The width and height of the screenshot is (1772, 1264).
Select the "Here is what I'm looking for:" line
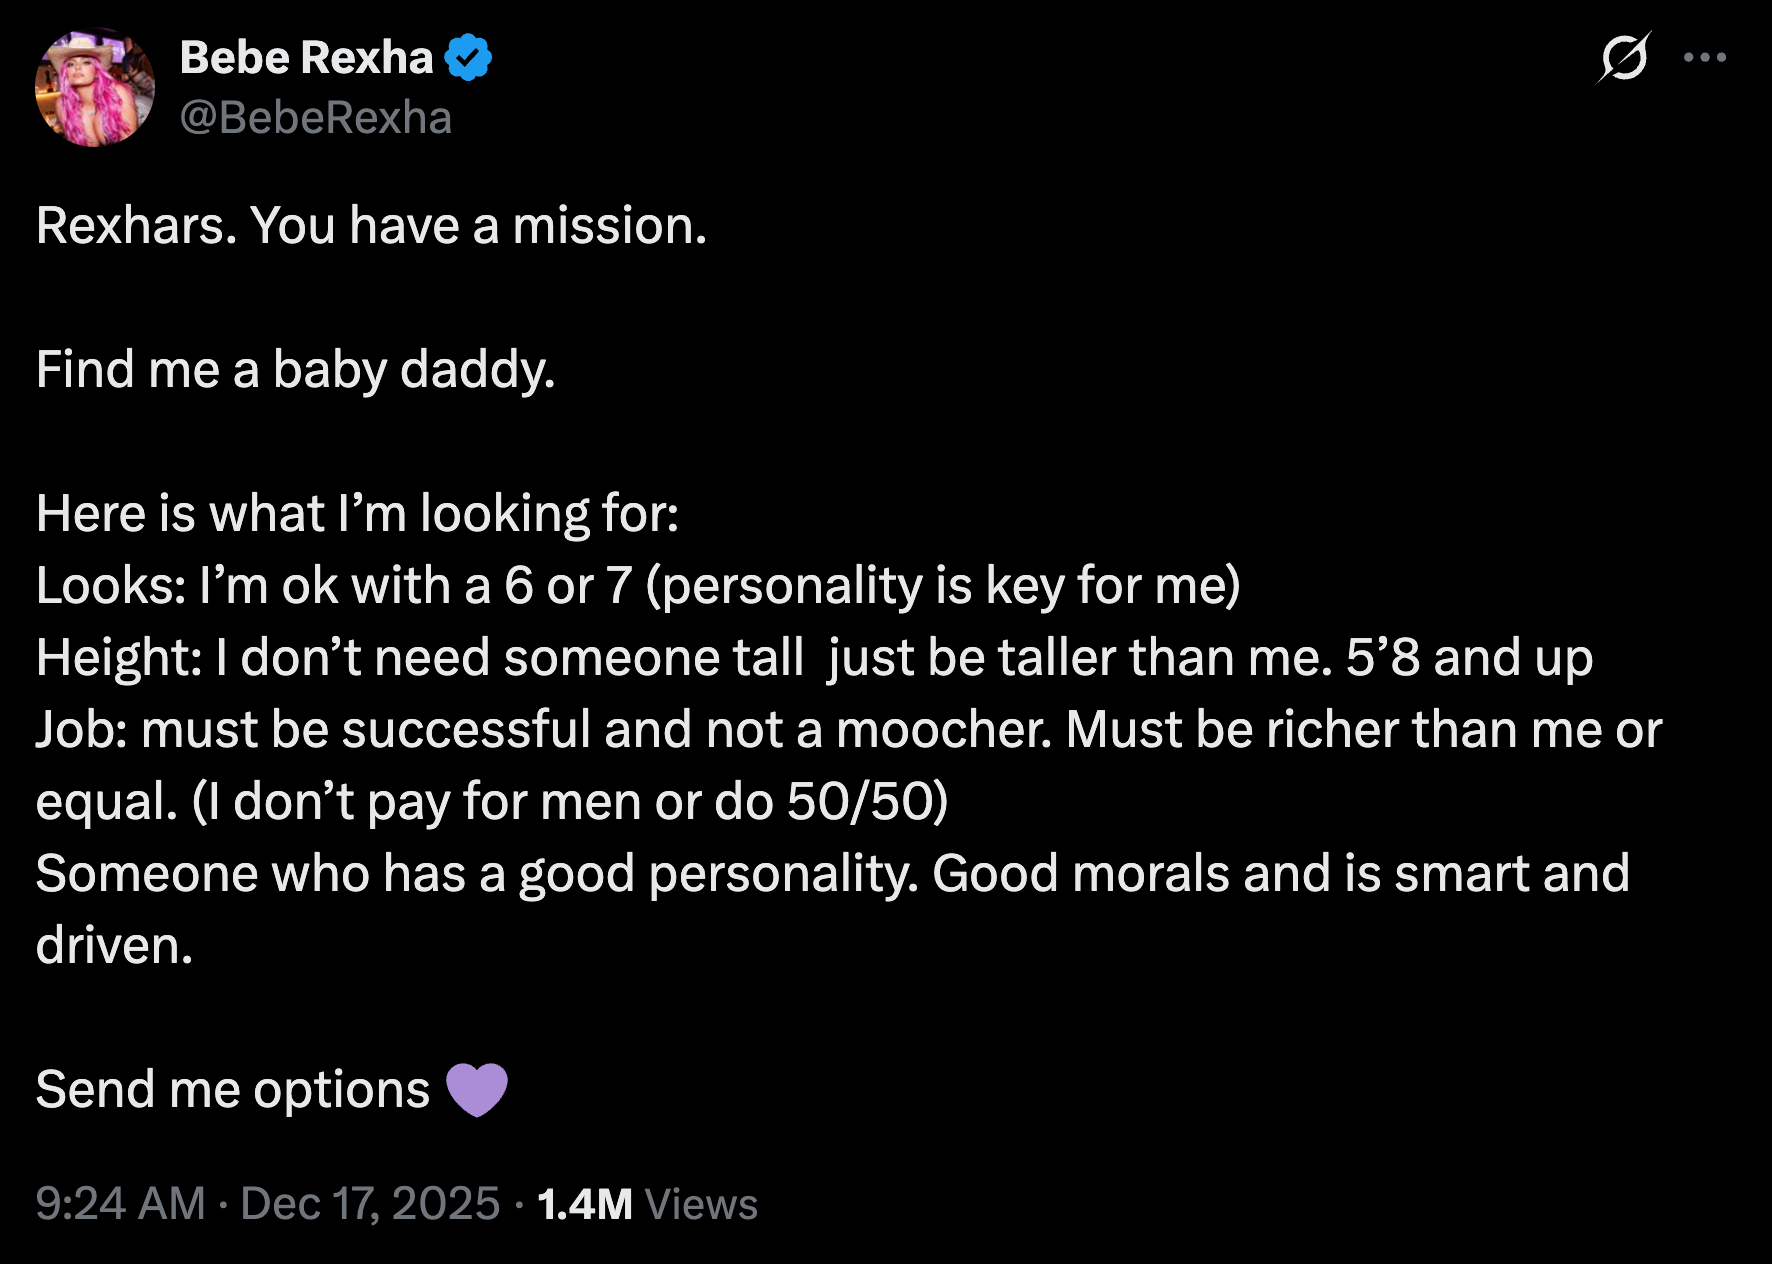tap(357, 514)
